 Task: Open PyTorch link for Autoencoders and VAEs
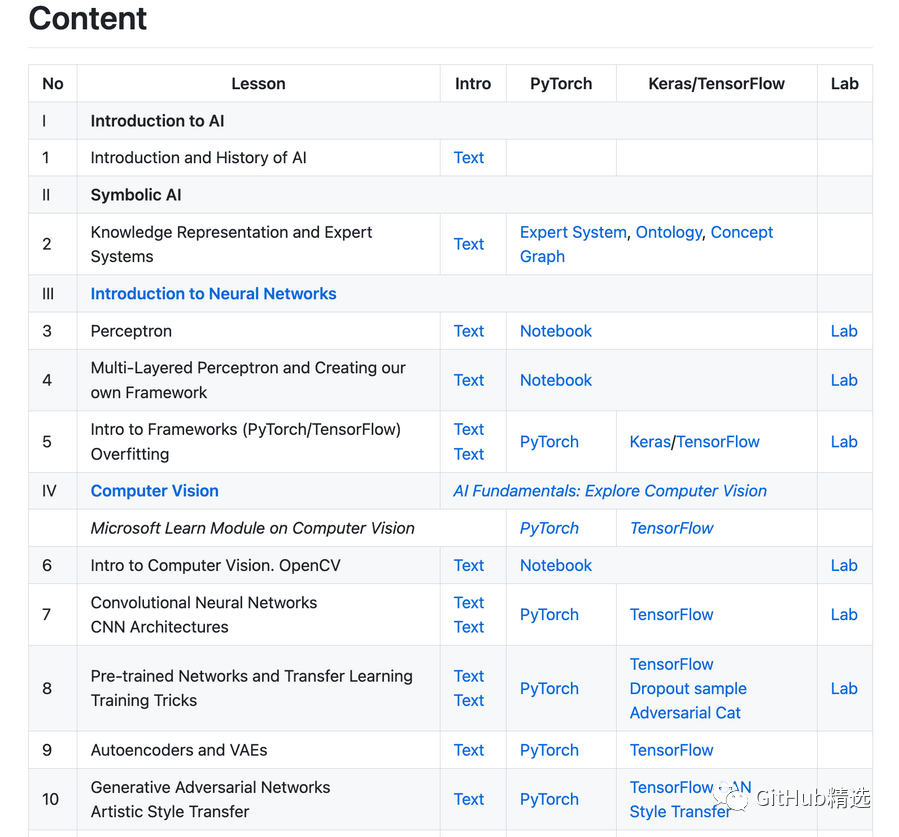(549, 750)
